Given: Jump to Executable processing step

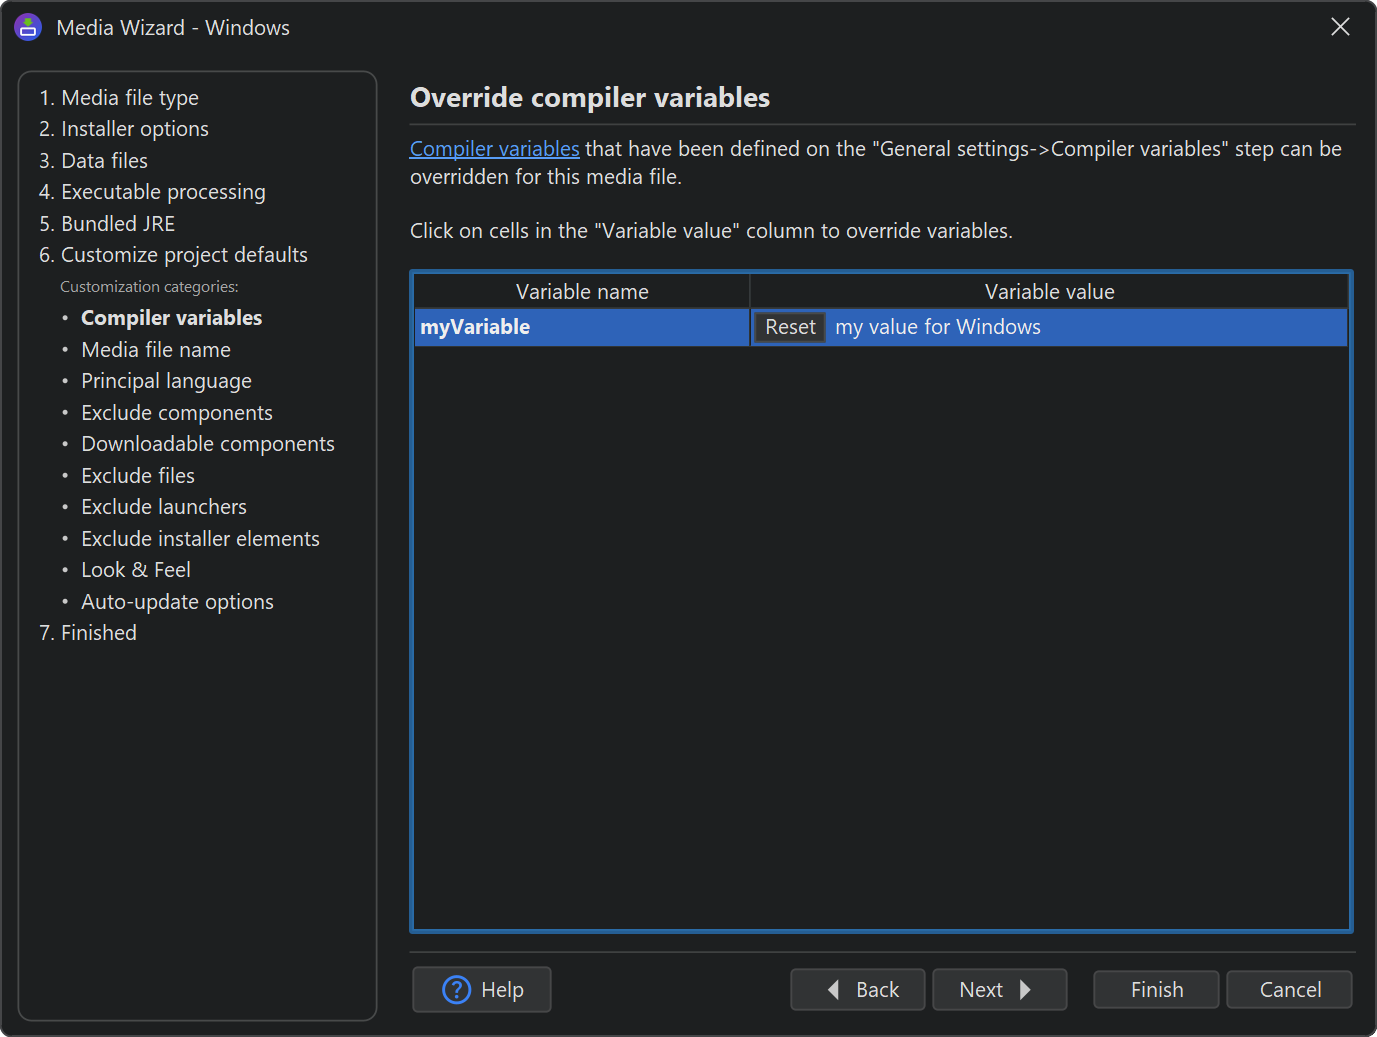Looking at the screenshot, I should [152, 192].
